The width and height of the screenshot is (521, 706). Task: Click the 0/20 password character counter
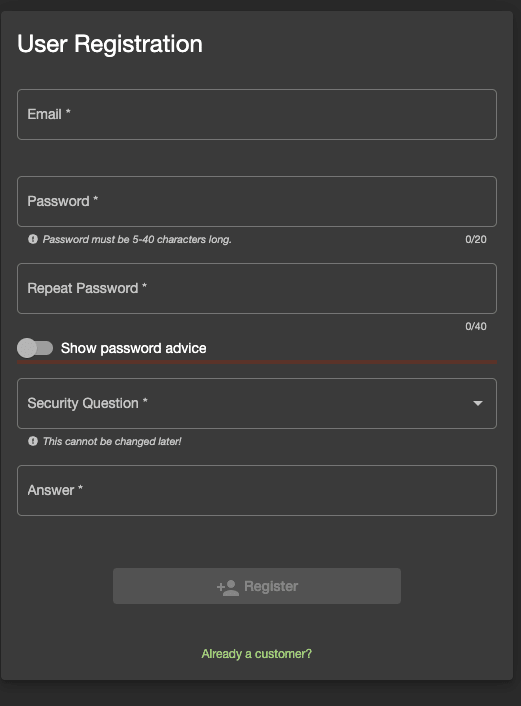[476, 240]
